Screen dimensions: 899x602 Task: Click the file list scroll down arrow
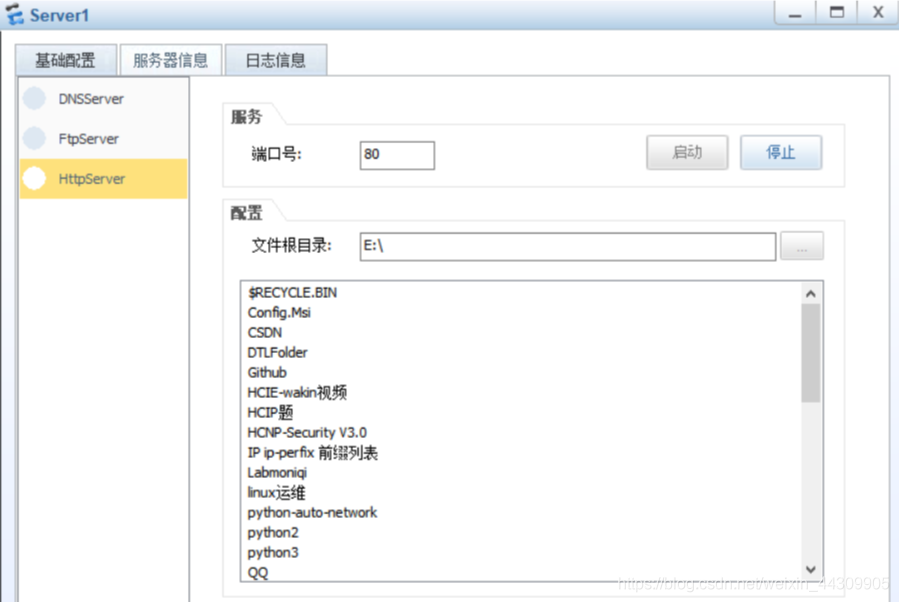coord(810,569)
